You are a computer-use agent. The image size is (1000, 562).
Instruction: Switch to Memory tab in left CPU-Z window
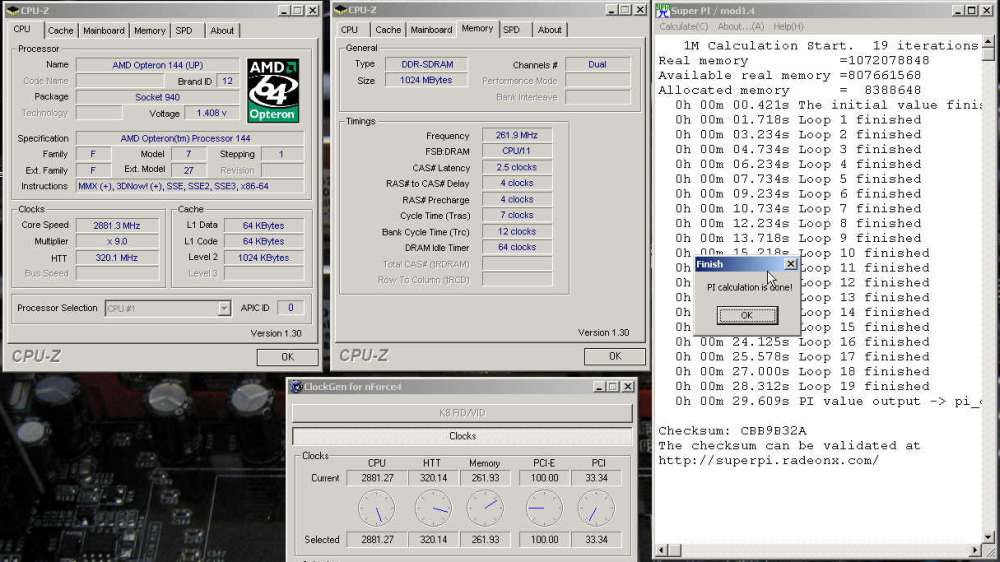[x=149, y=31]
